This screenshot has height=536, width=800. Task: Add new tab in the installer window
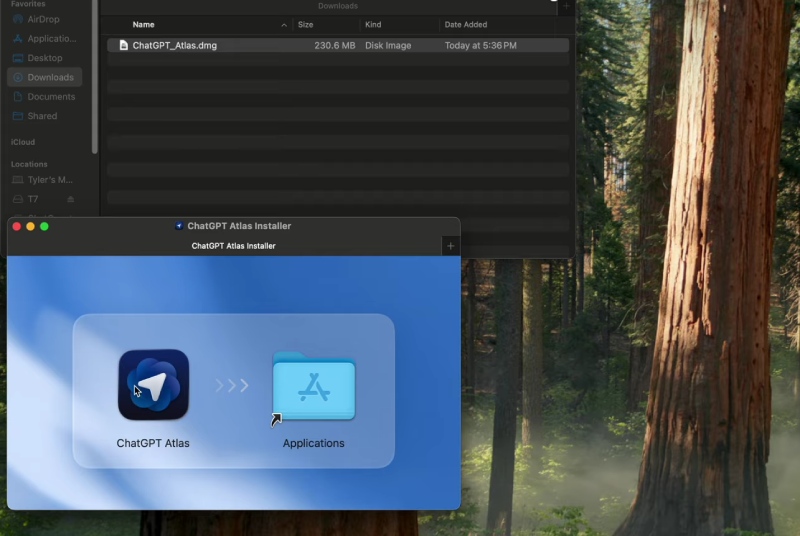coord(450,246)
